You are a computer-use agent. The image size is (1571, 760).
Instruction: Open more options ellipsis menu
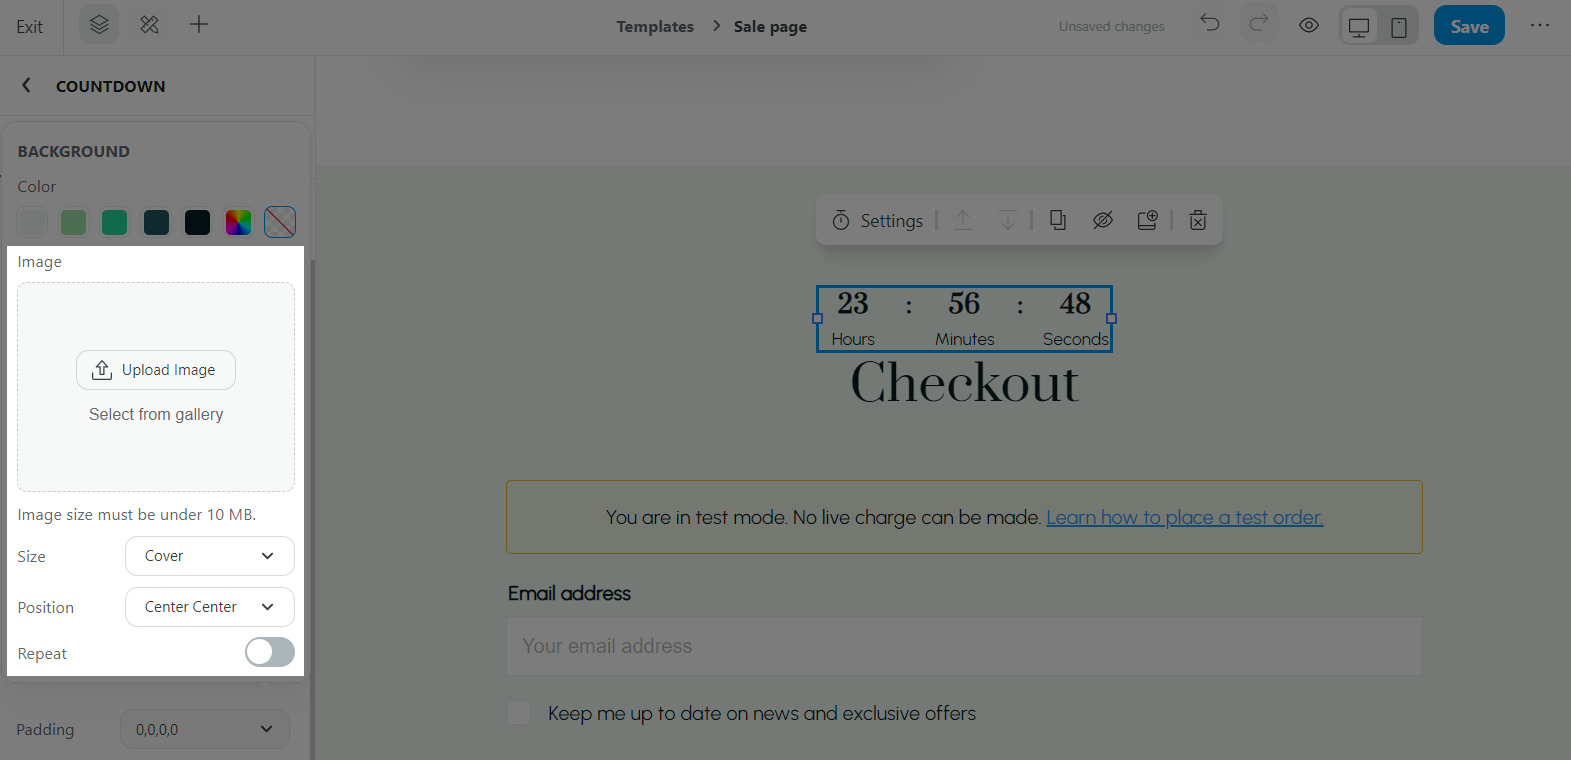[1539, 26]
